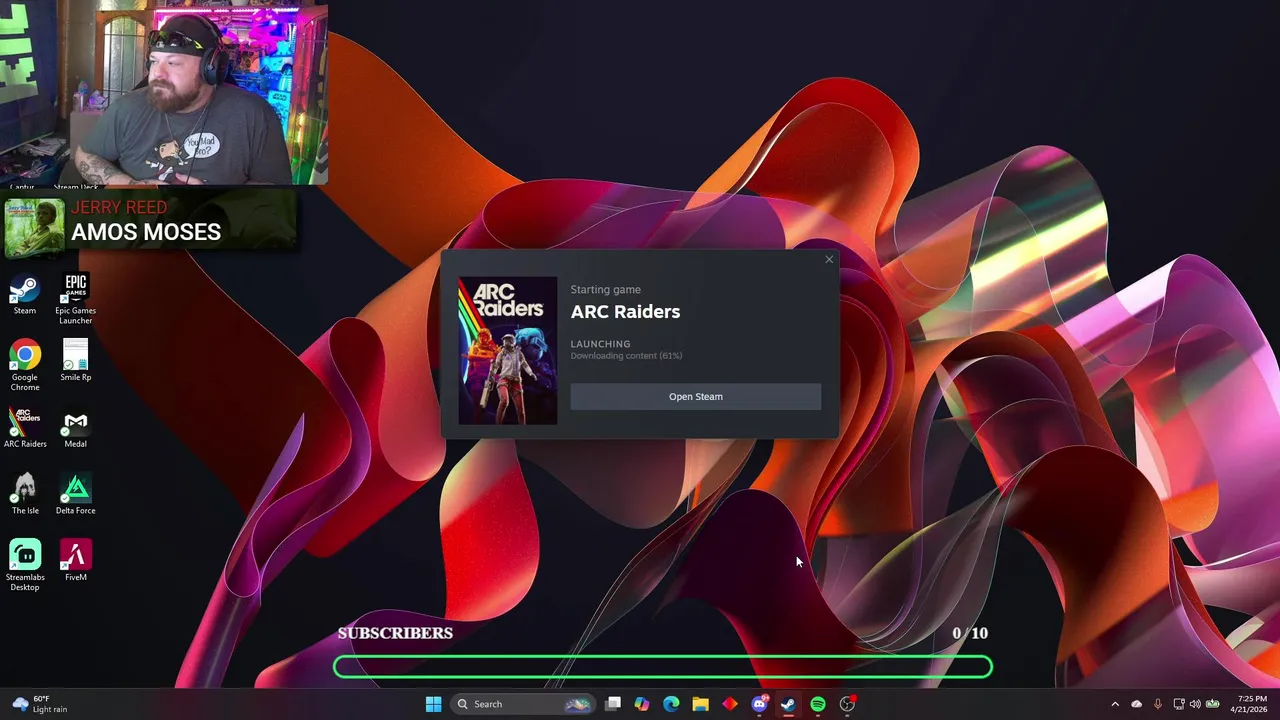Image resolution: width=1280 pixels, height=720 pixels.
Task: Click the battery tray icon
Action: 1213,704
